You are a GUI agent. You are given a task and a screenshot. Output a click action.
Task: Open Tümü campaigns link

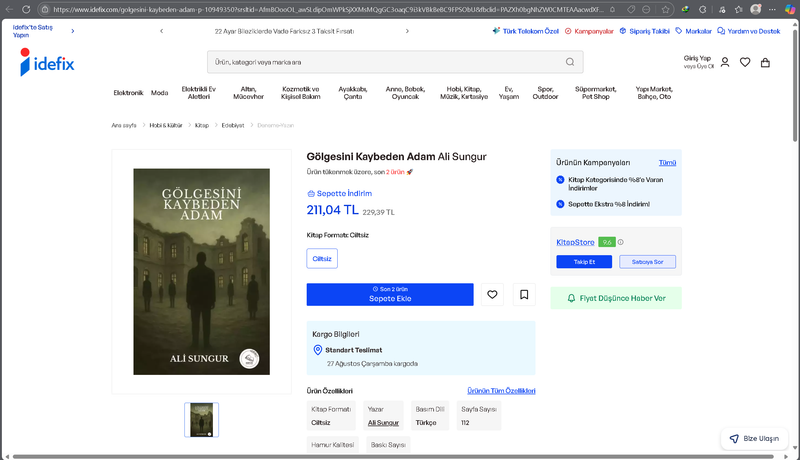coord(667,163)
